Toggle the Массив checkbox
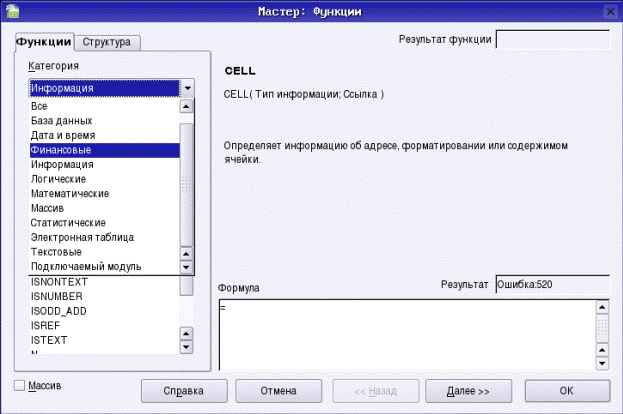This screenshot has height=414, width=623. point(19,385)
